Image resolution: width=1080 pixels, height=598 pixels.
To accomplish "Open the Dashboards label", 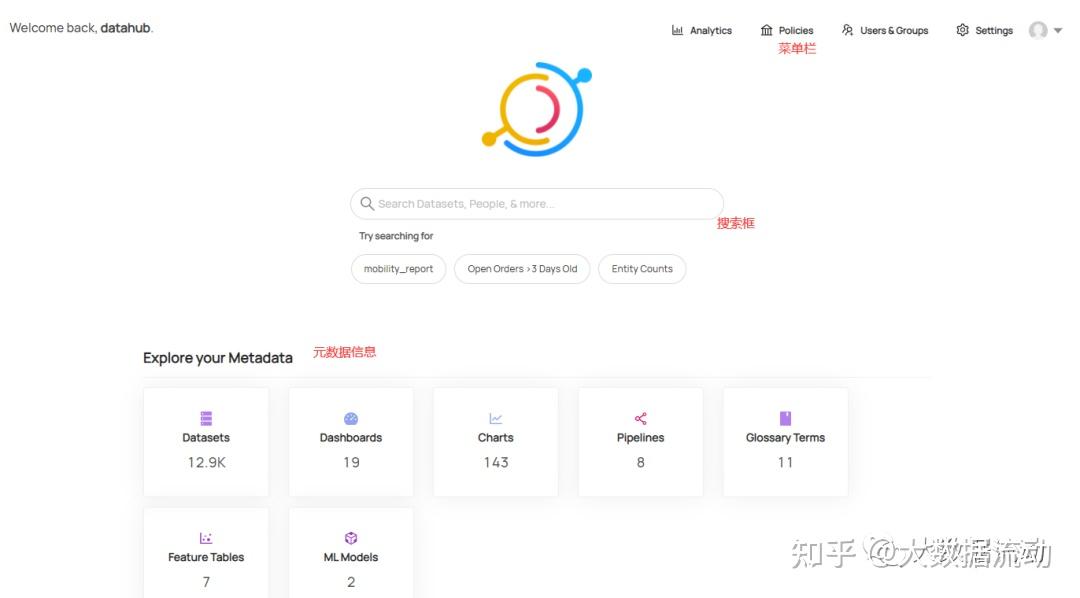I will [x=351, y=437].
